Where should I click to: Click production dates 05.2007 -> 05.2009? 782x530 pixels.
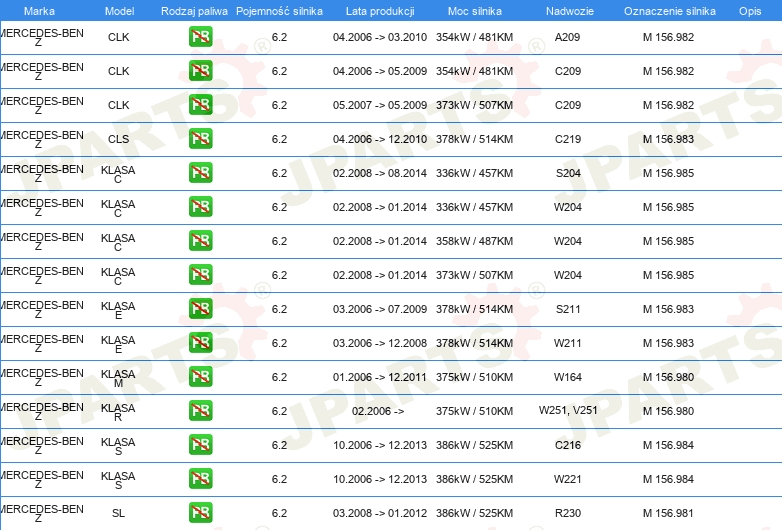click(380, 105)
